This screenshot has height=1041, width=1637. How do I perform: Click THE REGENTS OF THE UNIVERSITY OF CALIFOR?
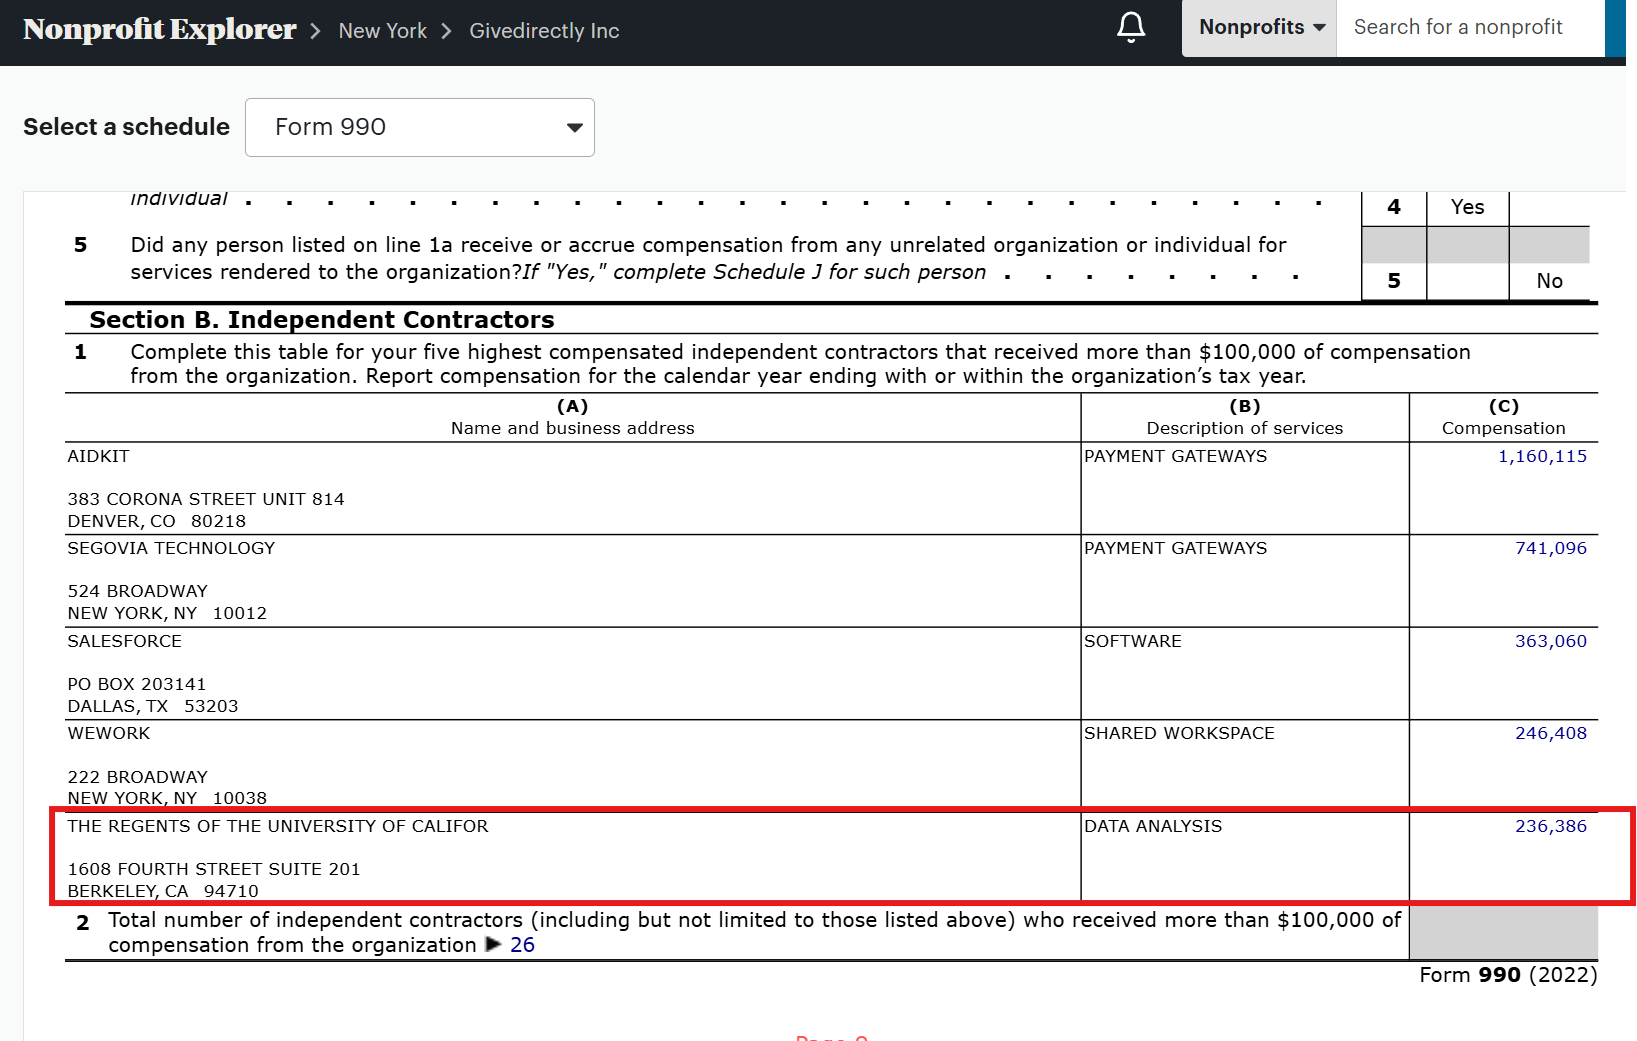pyautogui.click(x=278, y=826)
